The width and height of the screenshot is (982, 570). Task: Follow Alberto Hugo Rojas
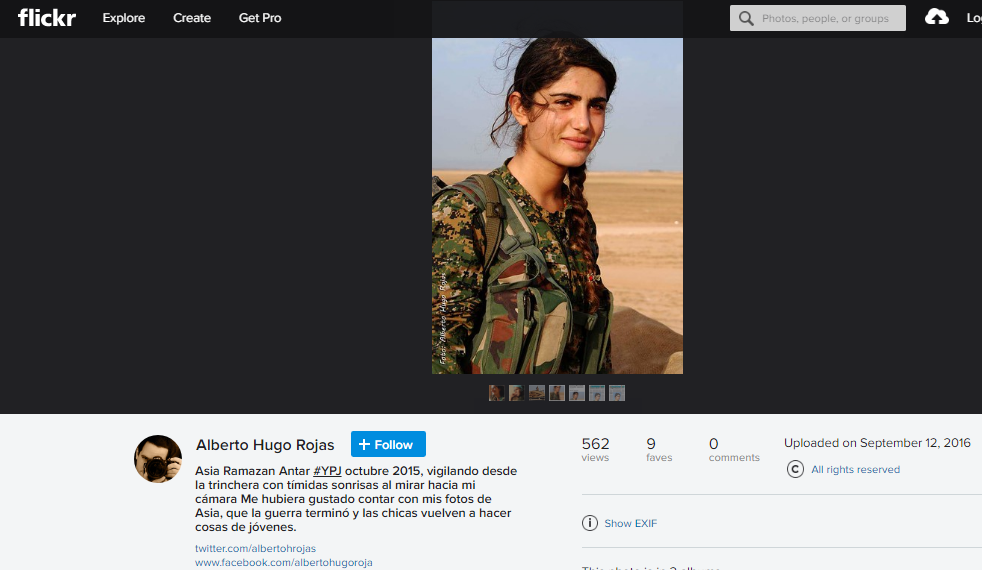[x=388, y=444]
